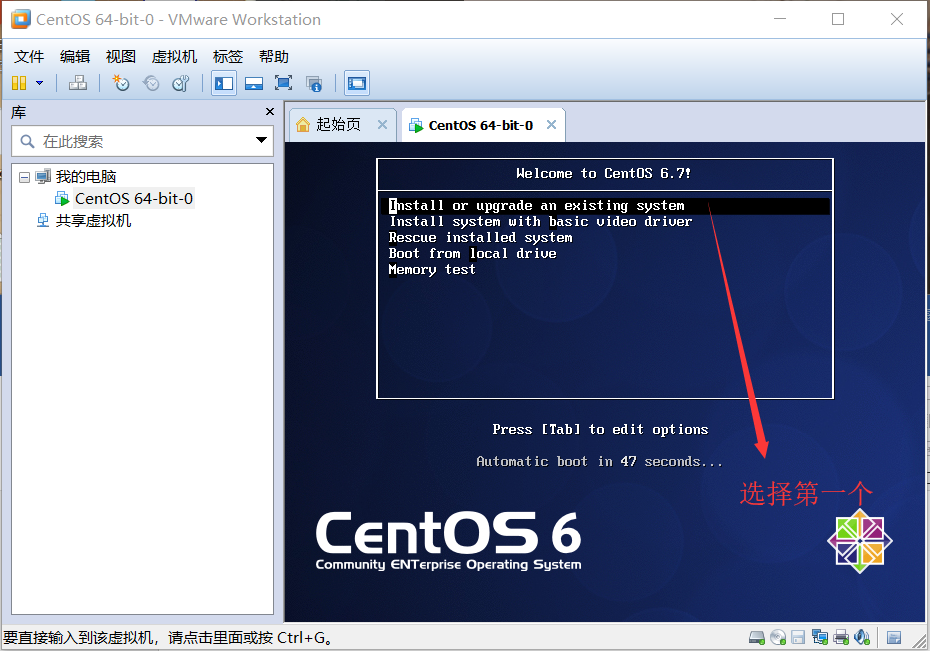Click the message log status icon
The height and width of the screenshot is (651, 930).
[894, 637]
